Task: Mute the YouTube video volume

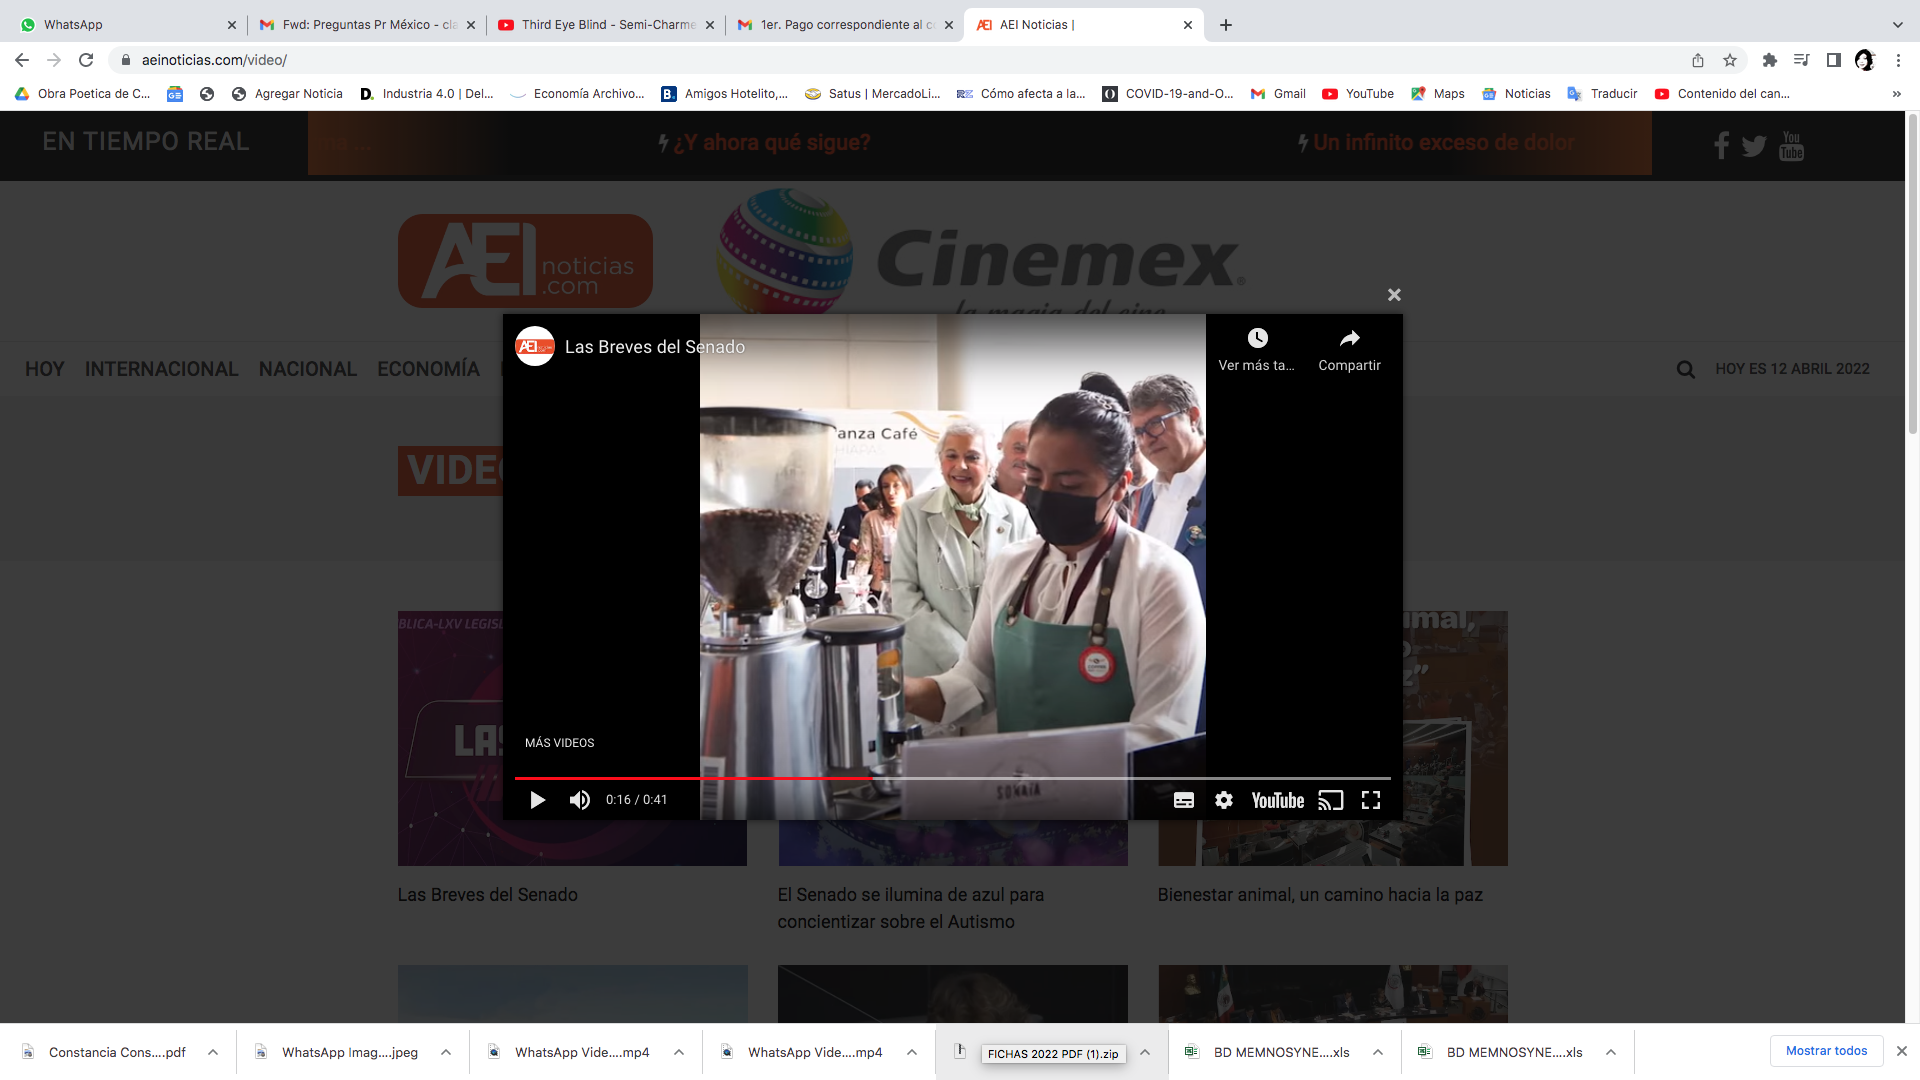Action: pos(580,800)
